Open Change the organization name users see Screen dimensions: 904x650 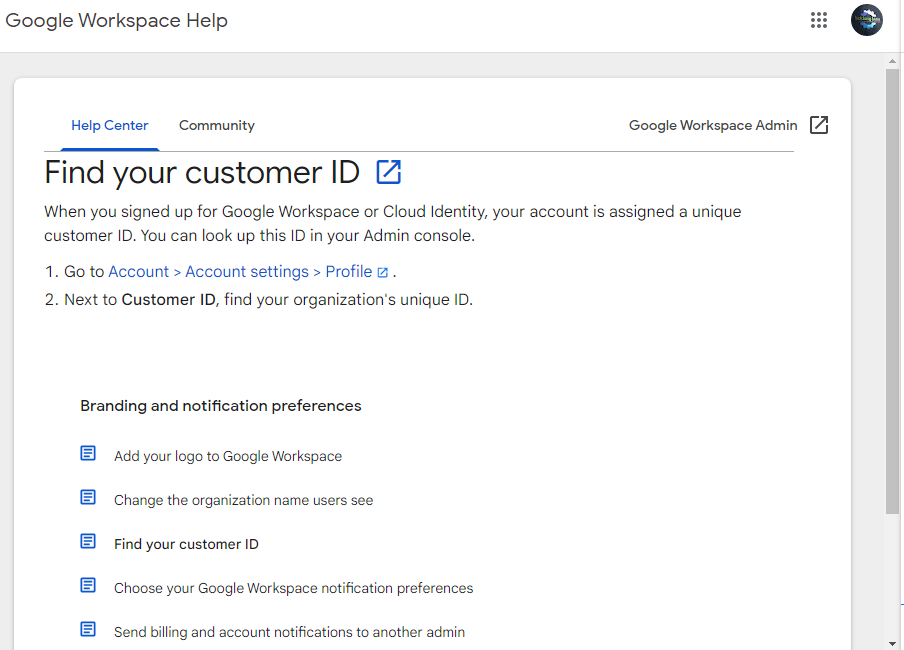coord(243,500)
